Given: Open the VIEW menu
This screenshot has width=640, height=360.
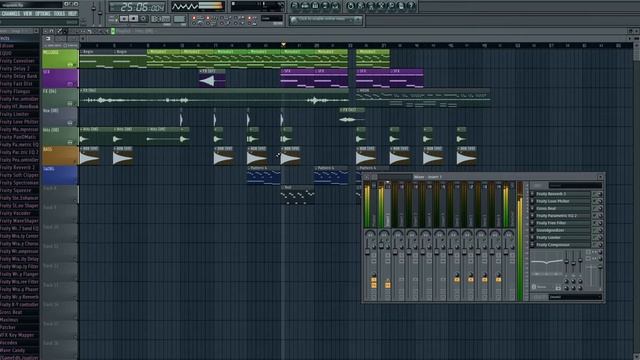Looking at the screenshot, I should pos(27,13).
